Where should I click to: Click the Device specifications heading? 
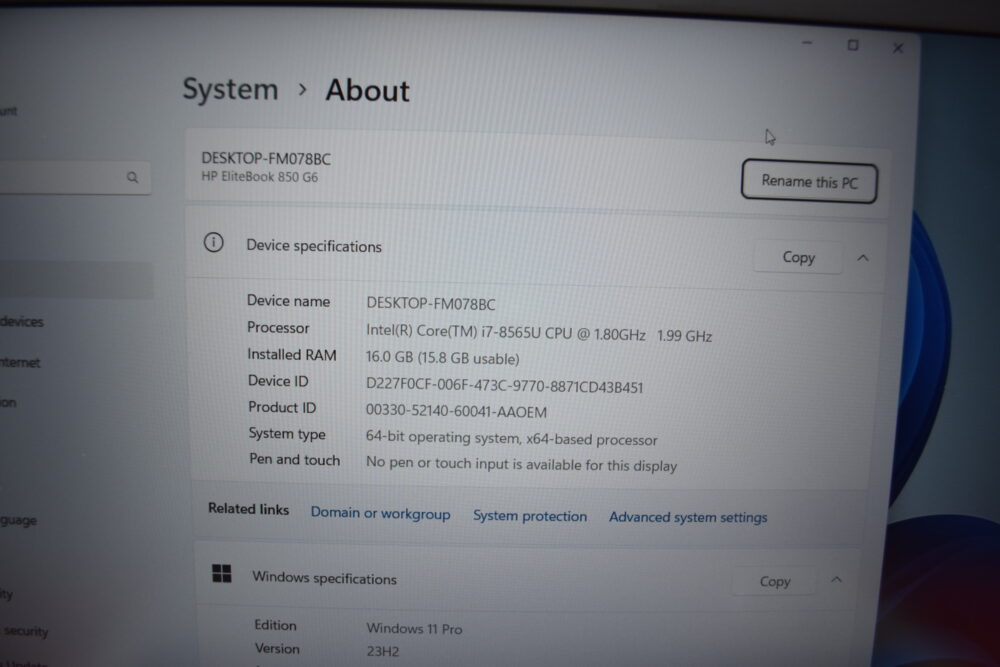314,246
